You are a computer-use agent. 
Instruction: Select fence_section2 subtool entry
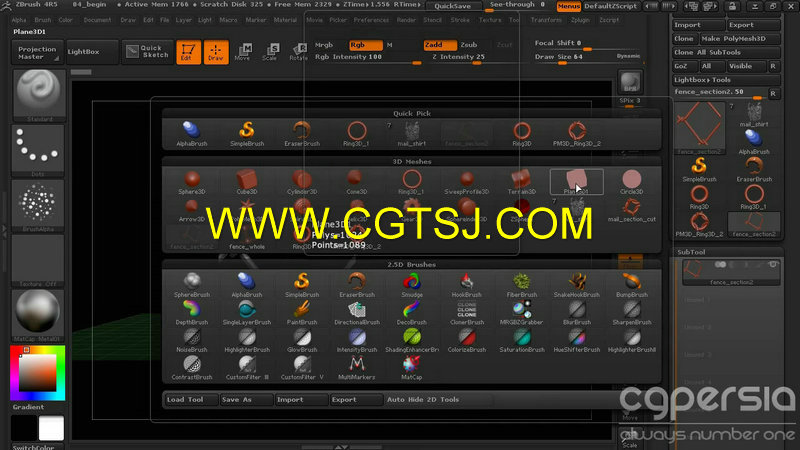click(731, 272)
